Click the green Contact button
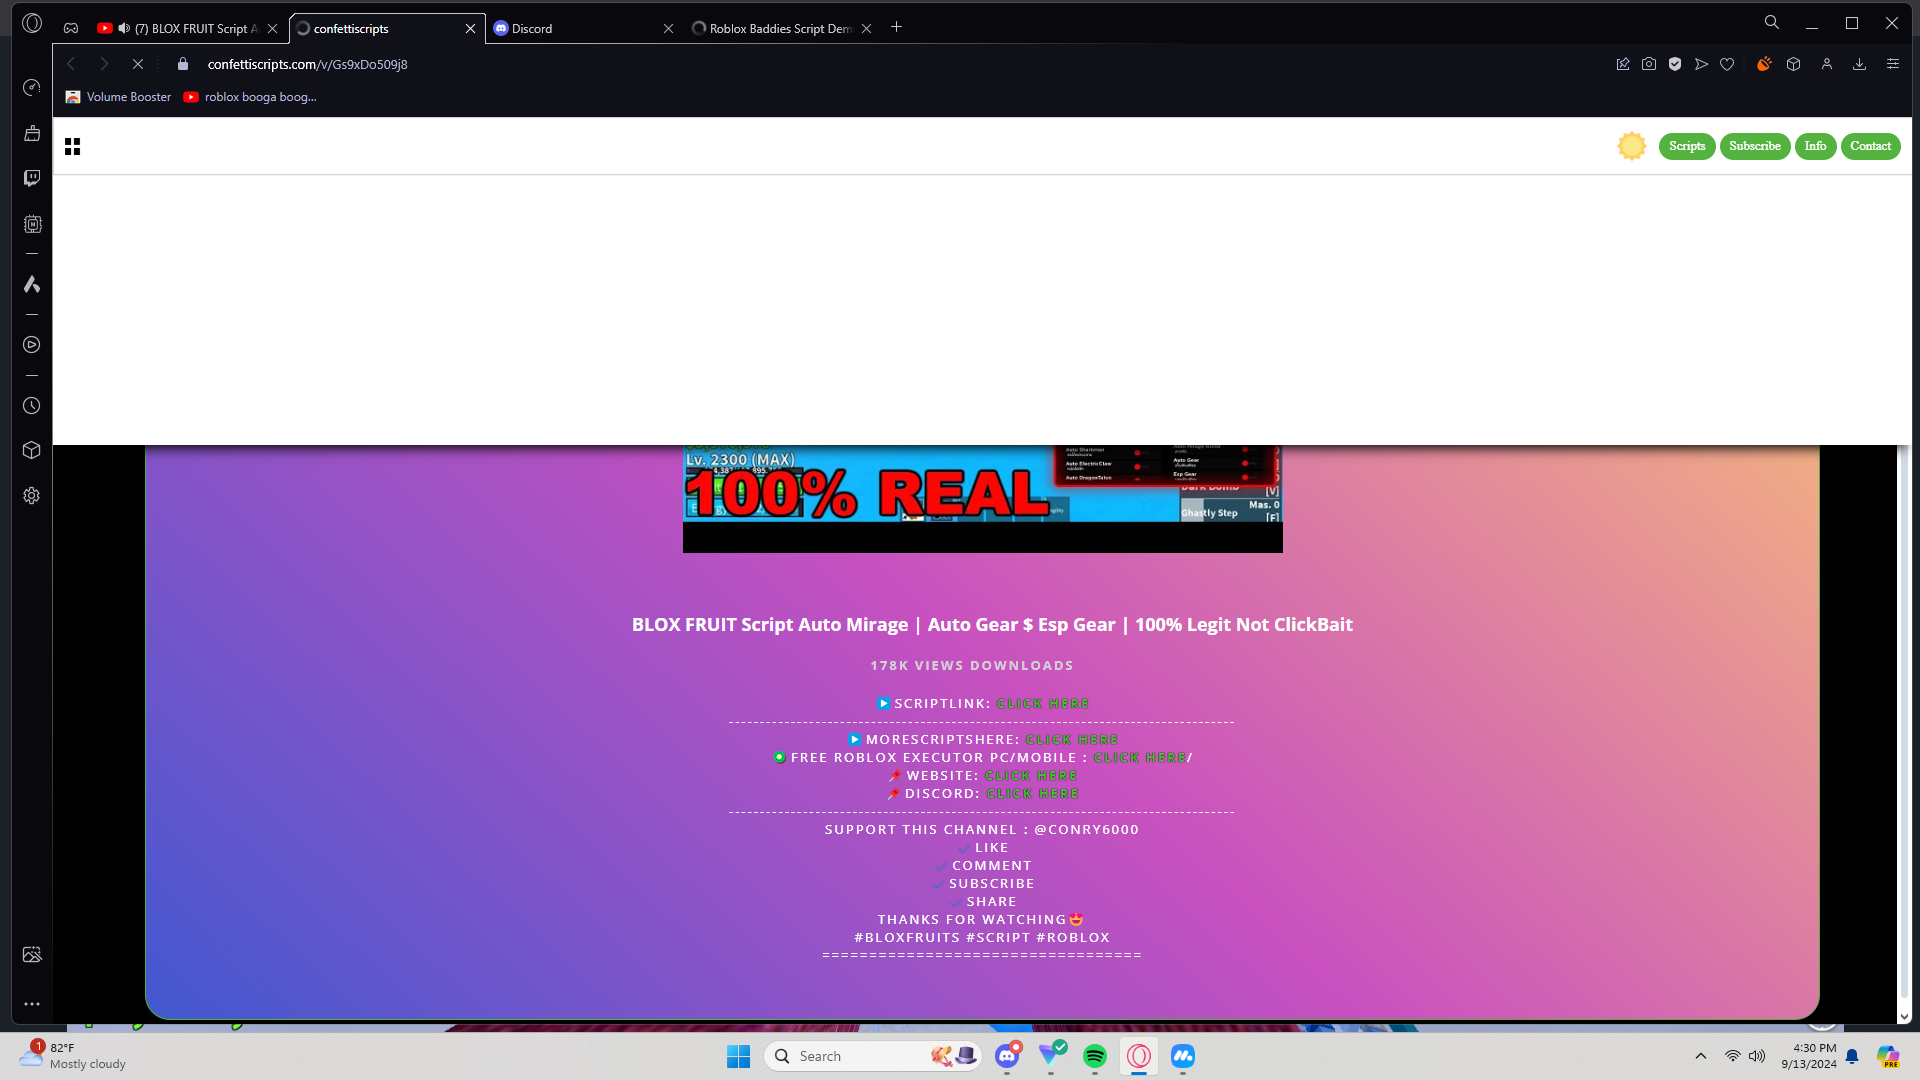The image size is (1920, 1080). tap(1871, 146)
